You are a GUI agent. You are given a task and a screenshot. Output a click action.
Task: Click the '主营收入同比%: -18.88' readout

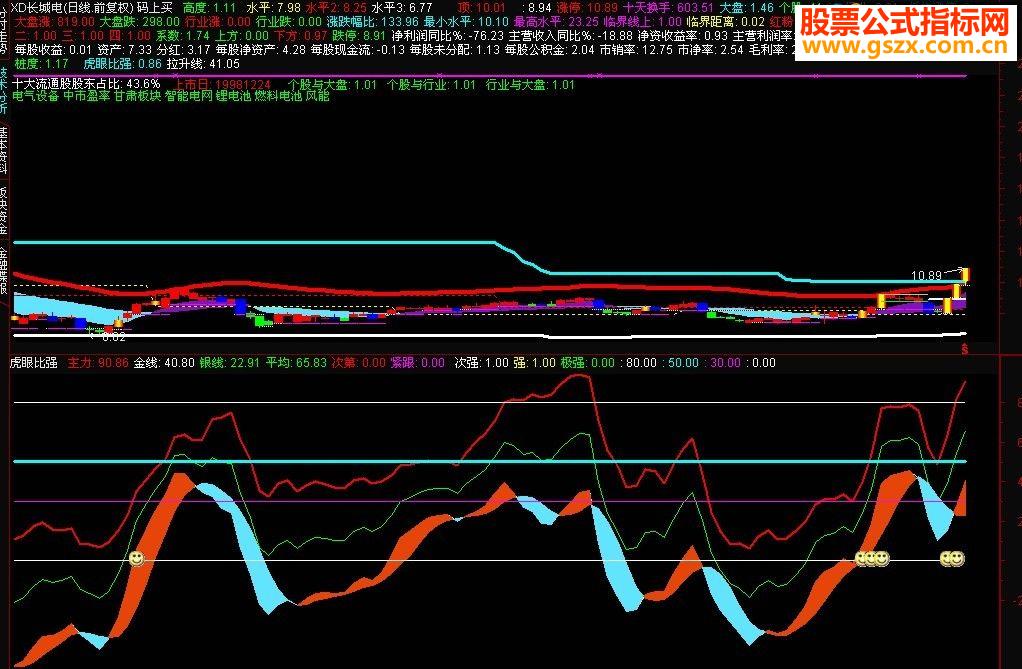click(570, 36)
